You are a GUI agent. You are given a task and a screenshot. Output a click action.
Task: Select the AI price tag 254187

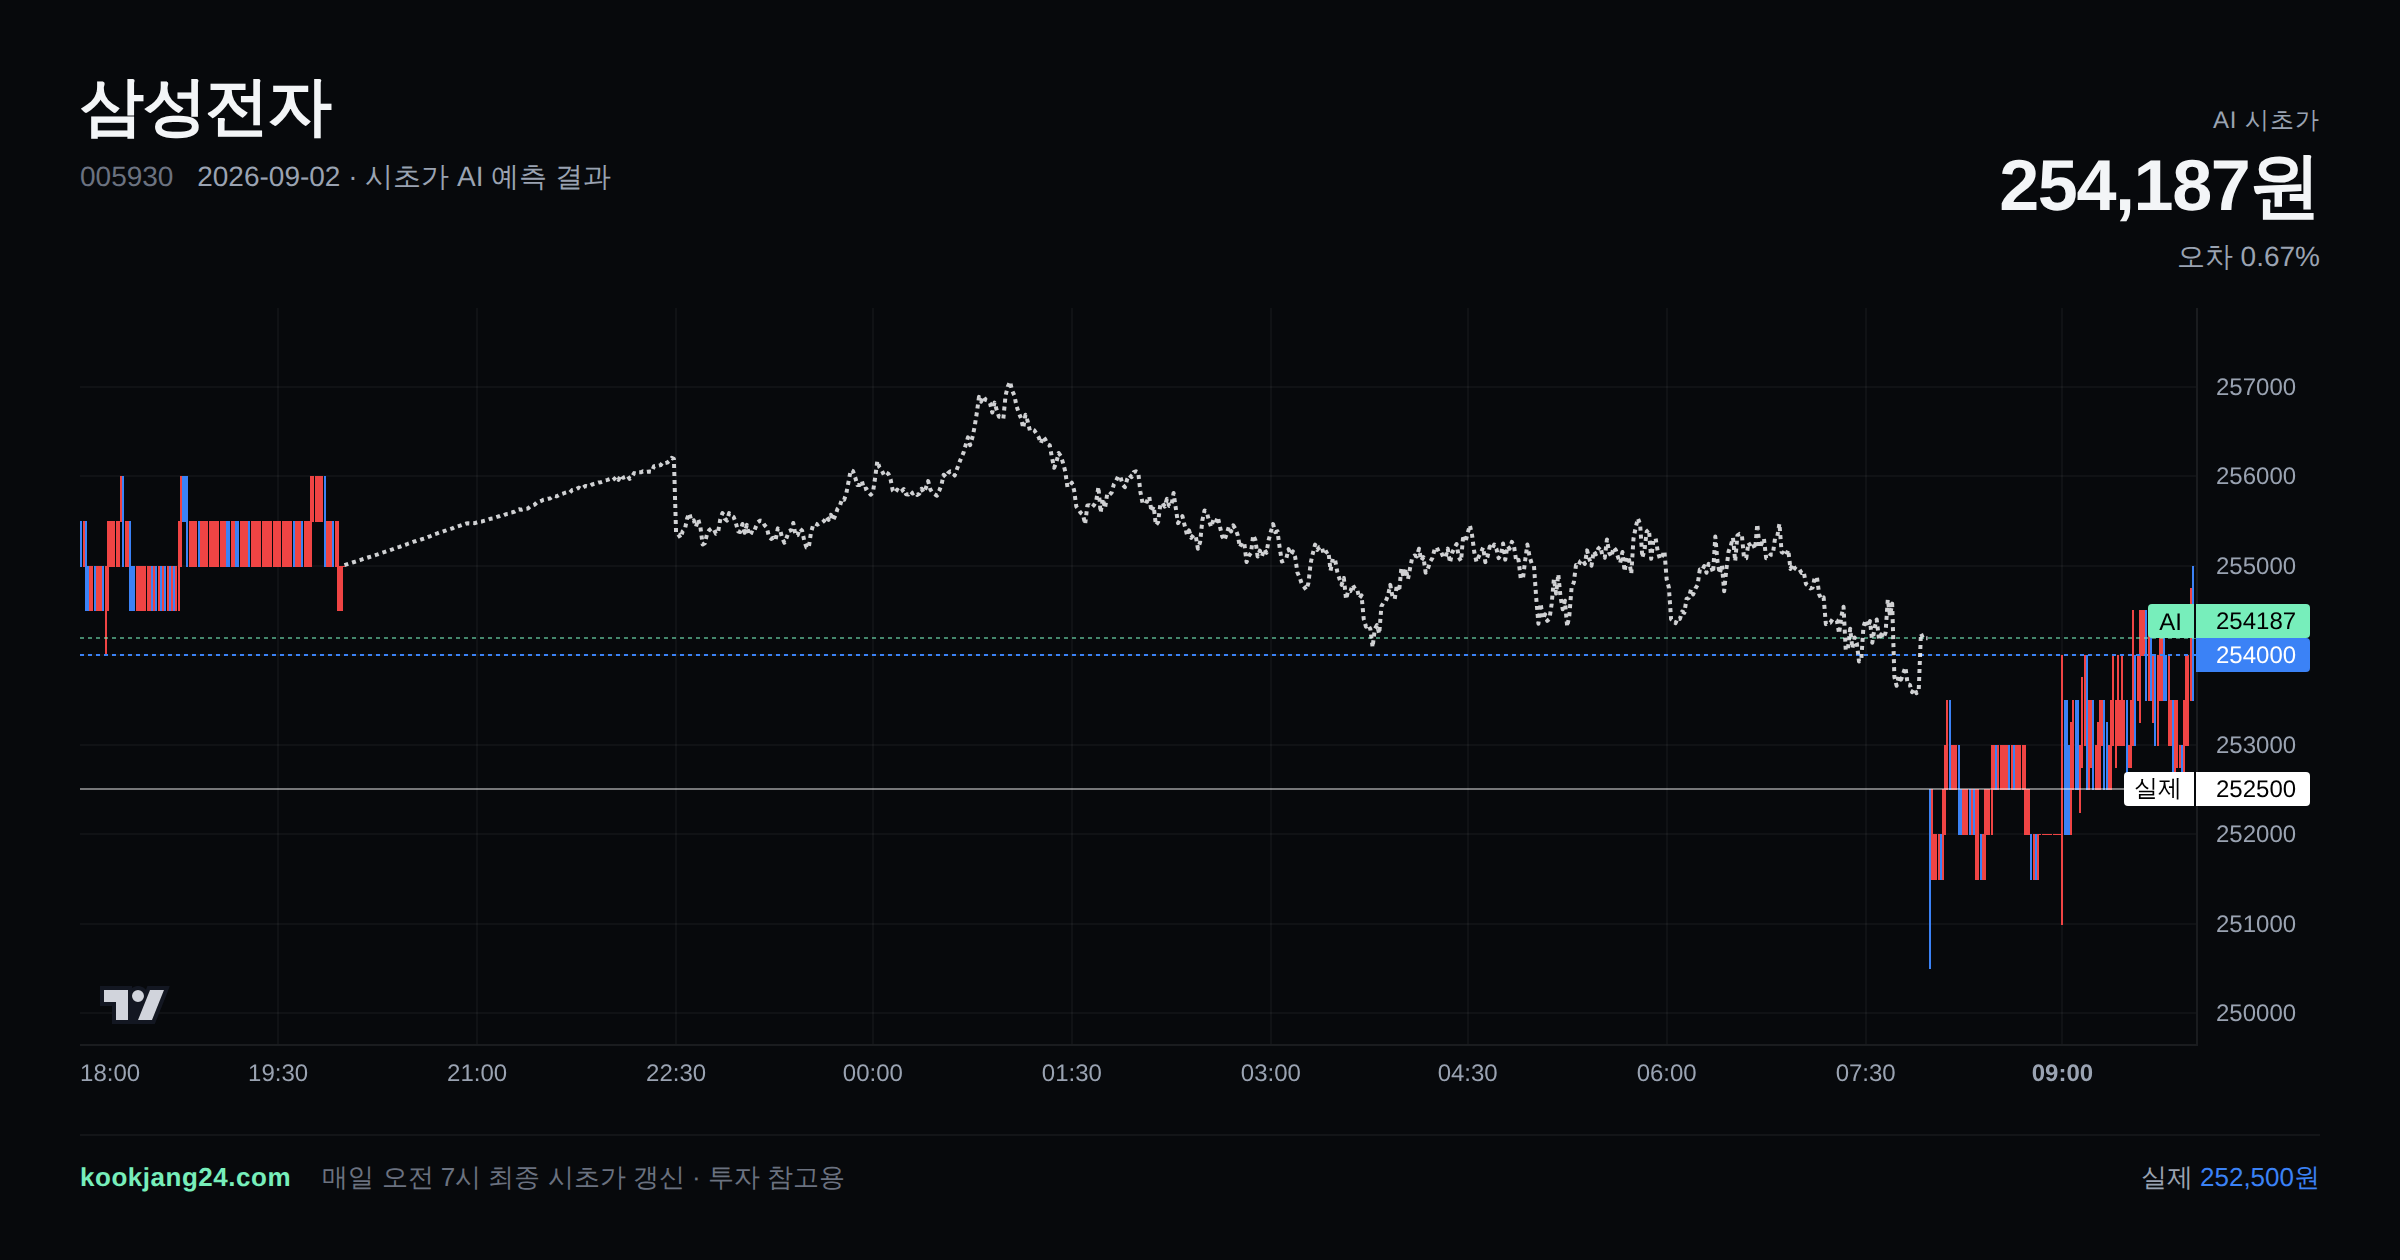[x=2228, y=621]
